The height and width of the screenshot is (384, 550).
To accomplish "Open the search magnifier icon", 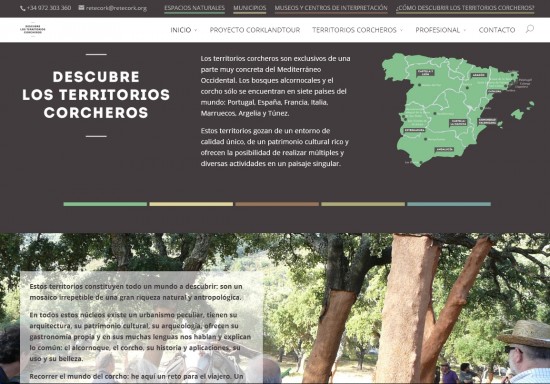I will pos(530,29).
